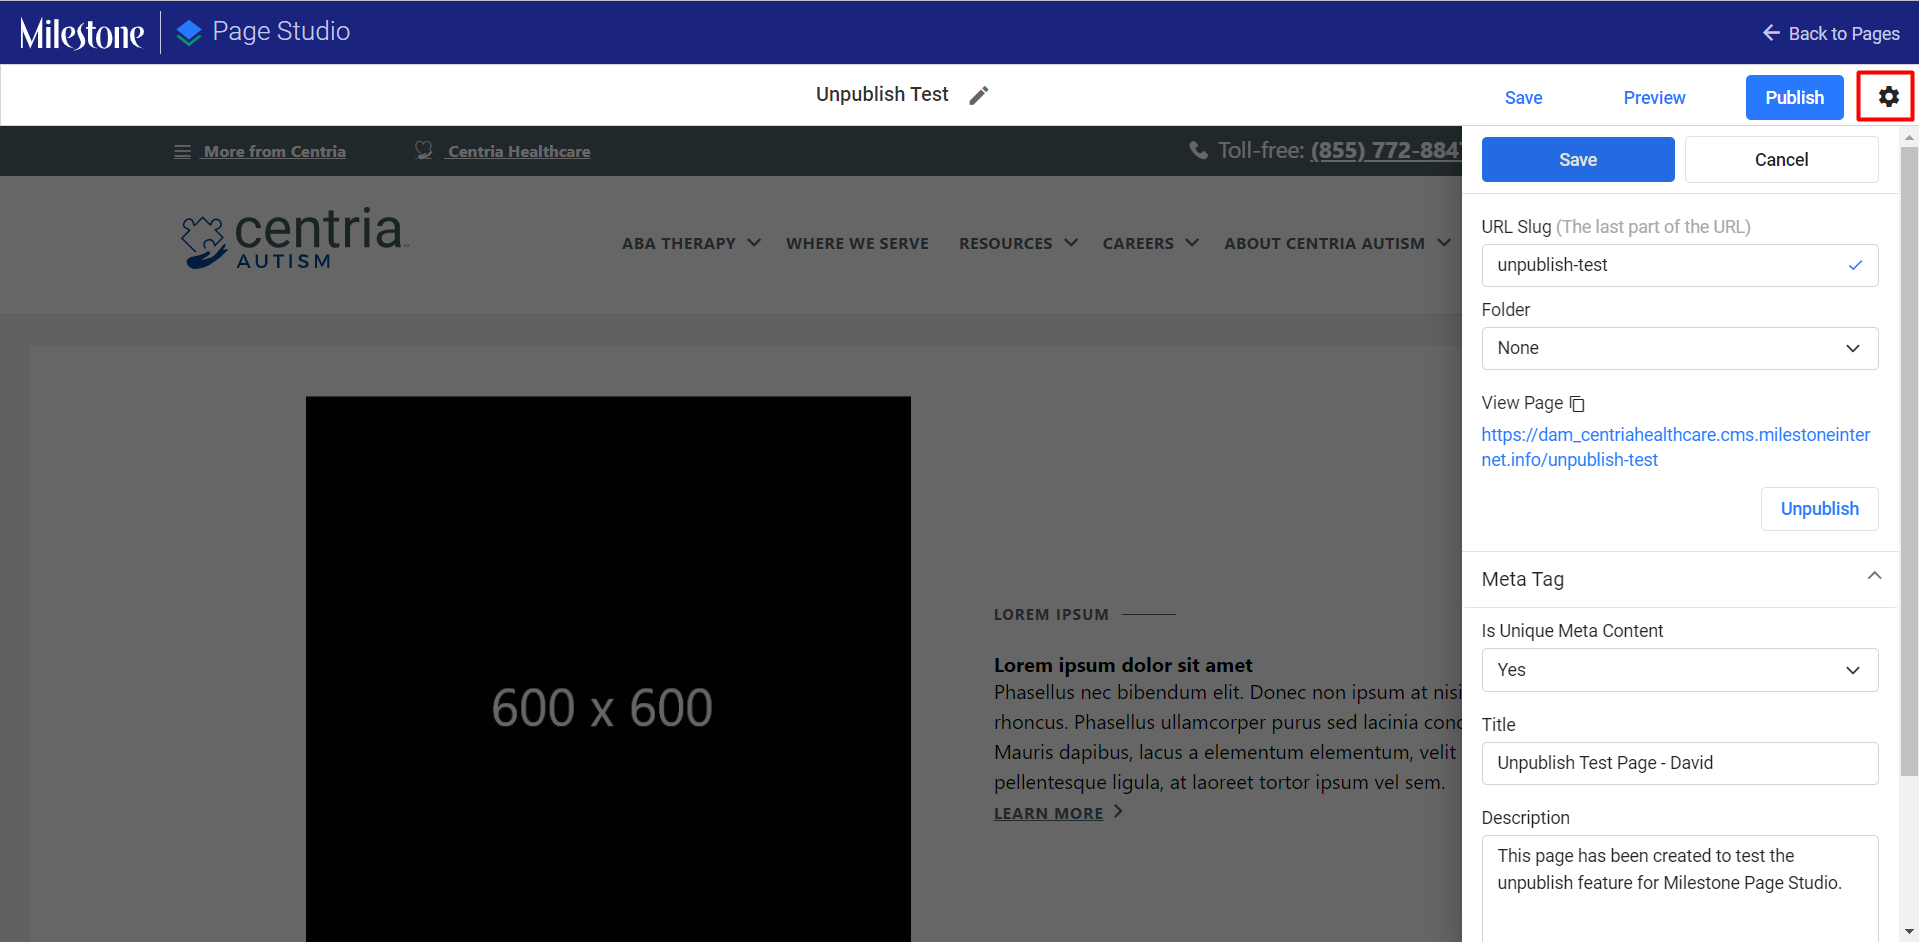Click the 600 x 600 placeholder image

(608, 669)
